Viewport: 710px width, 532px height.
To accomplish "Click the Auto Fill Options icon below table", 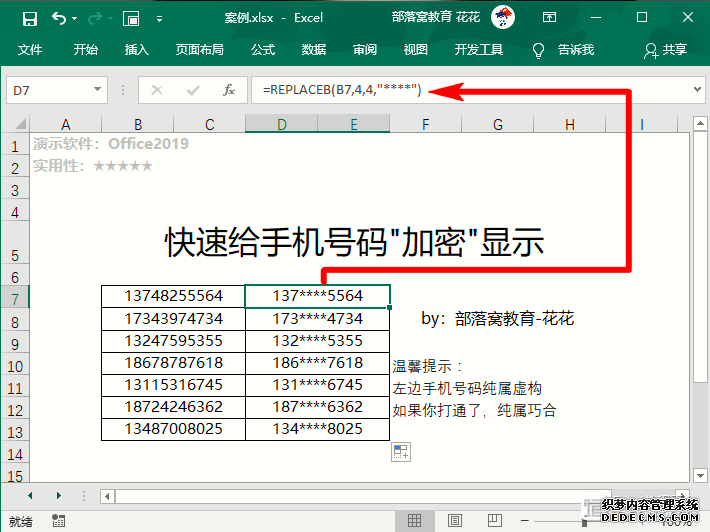I will click(401, 452).
